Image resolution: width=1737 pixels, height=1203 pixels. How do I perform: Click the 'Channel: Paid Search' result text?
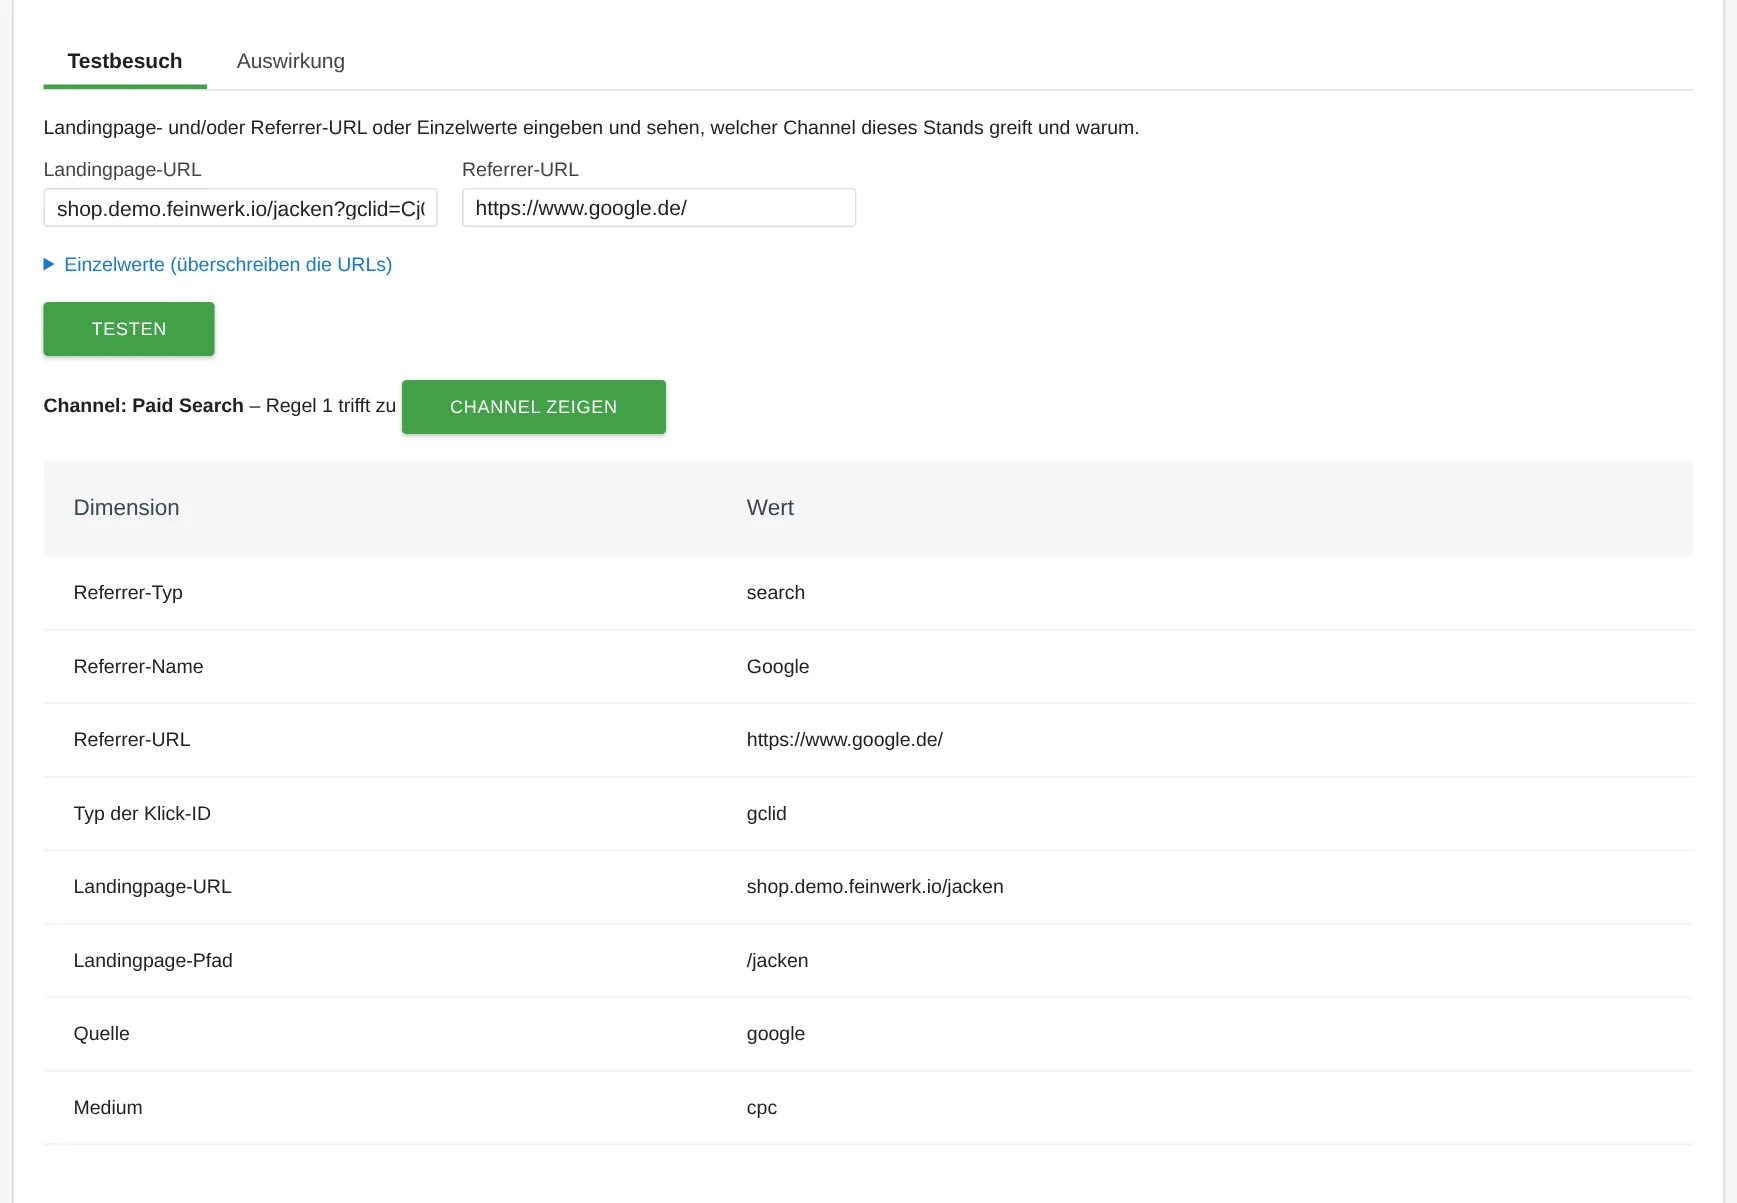pyautogui.click(x=144, y=406)
